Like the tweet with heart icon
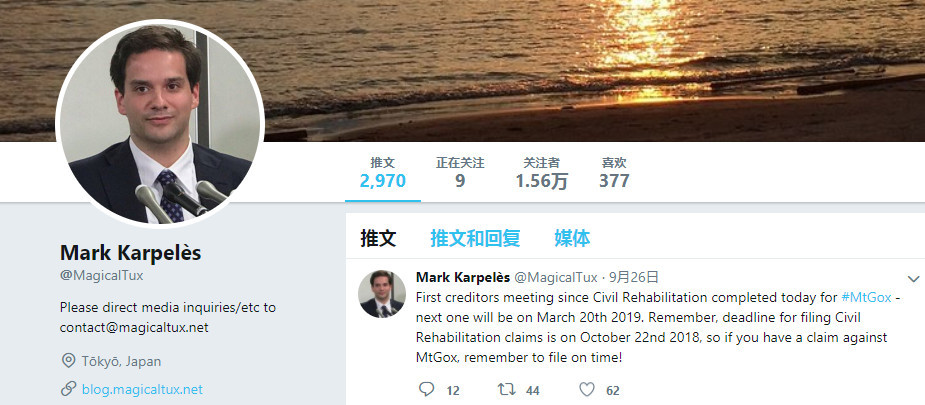 (x=586, y=389)
